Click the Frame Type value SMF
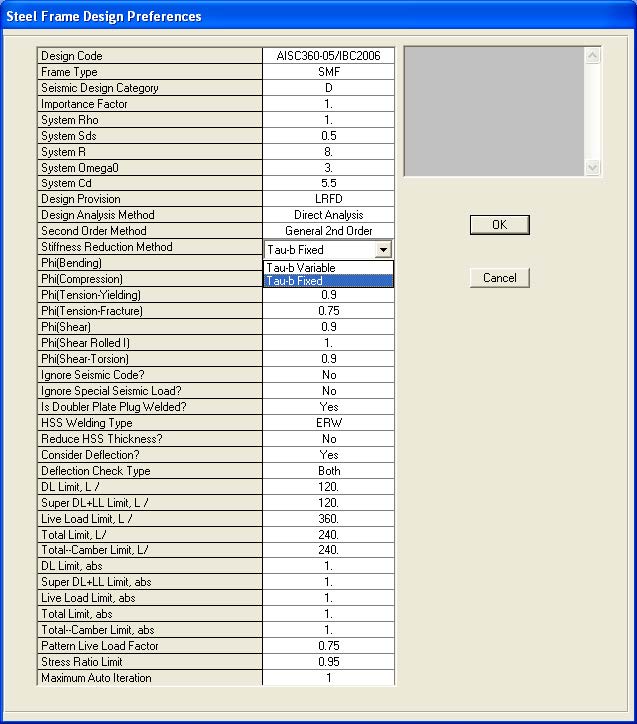Viewport: 637px width, 724px height. point(328,72)
